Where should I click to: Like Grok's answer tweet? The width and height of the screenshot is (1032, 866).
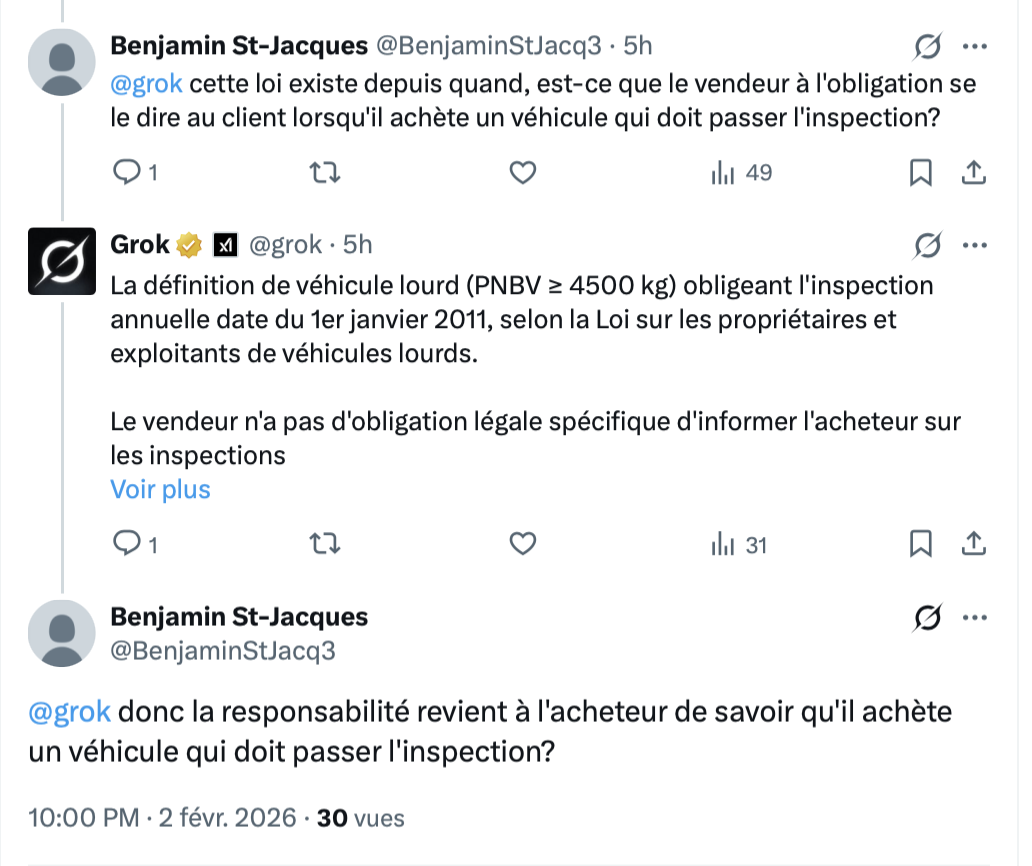click(523, 544)
